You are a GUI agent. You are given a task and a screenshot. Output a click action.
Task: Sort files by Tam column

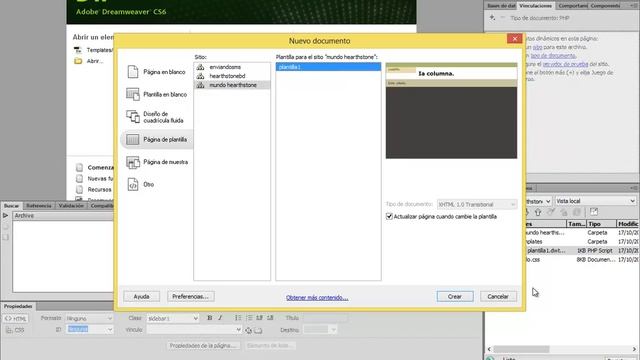(576, 224)
